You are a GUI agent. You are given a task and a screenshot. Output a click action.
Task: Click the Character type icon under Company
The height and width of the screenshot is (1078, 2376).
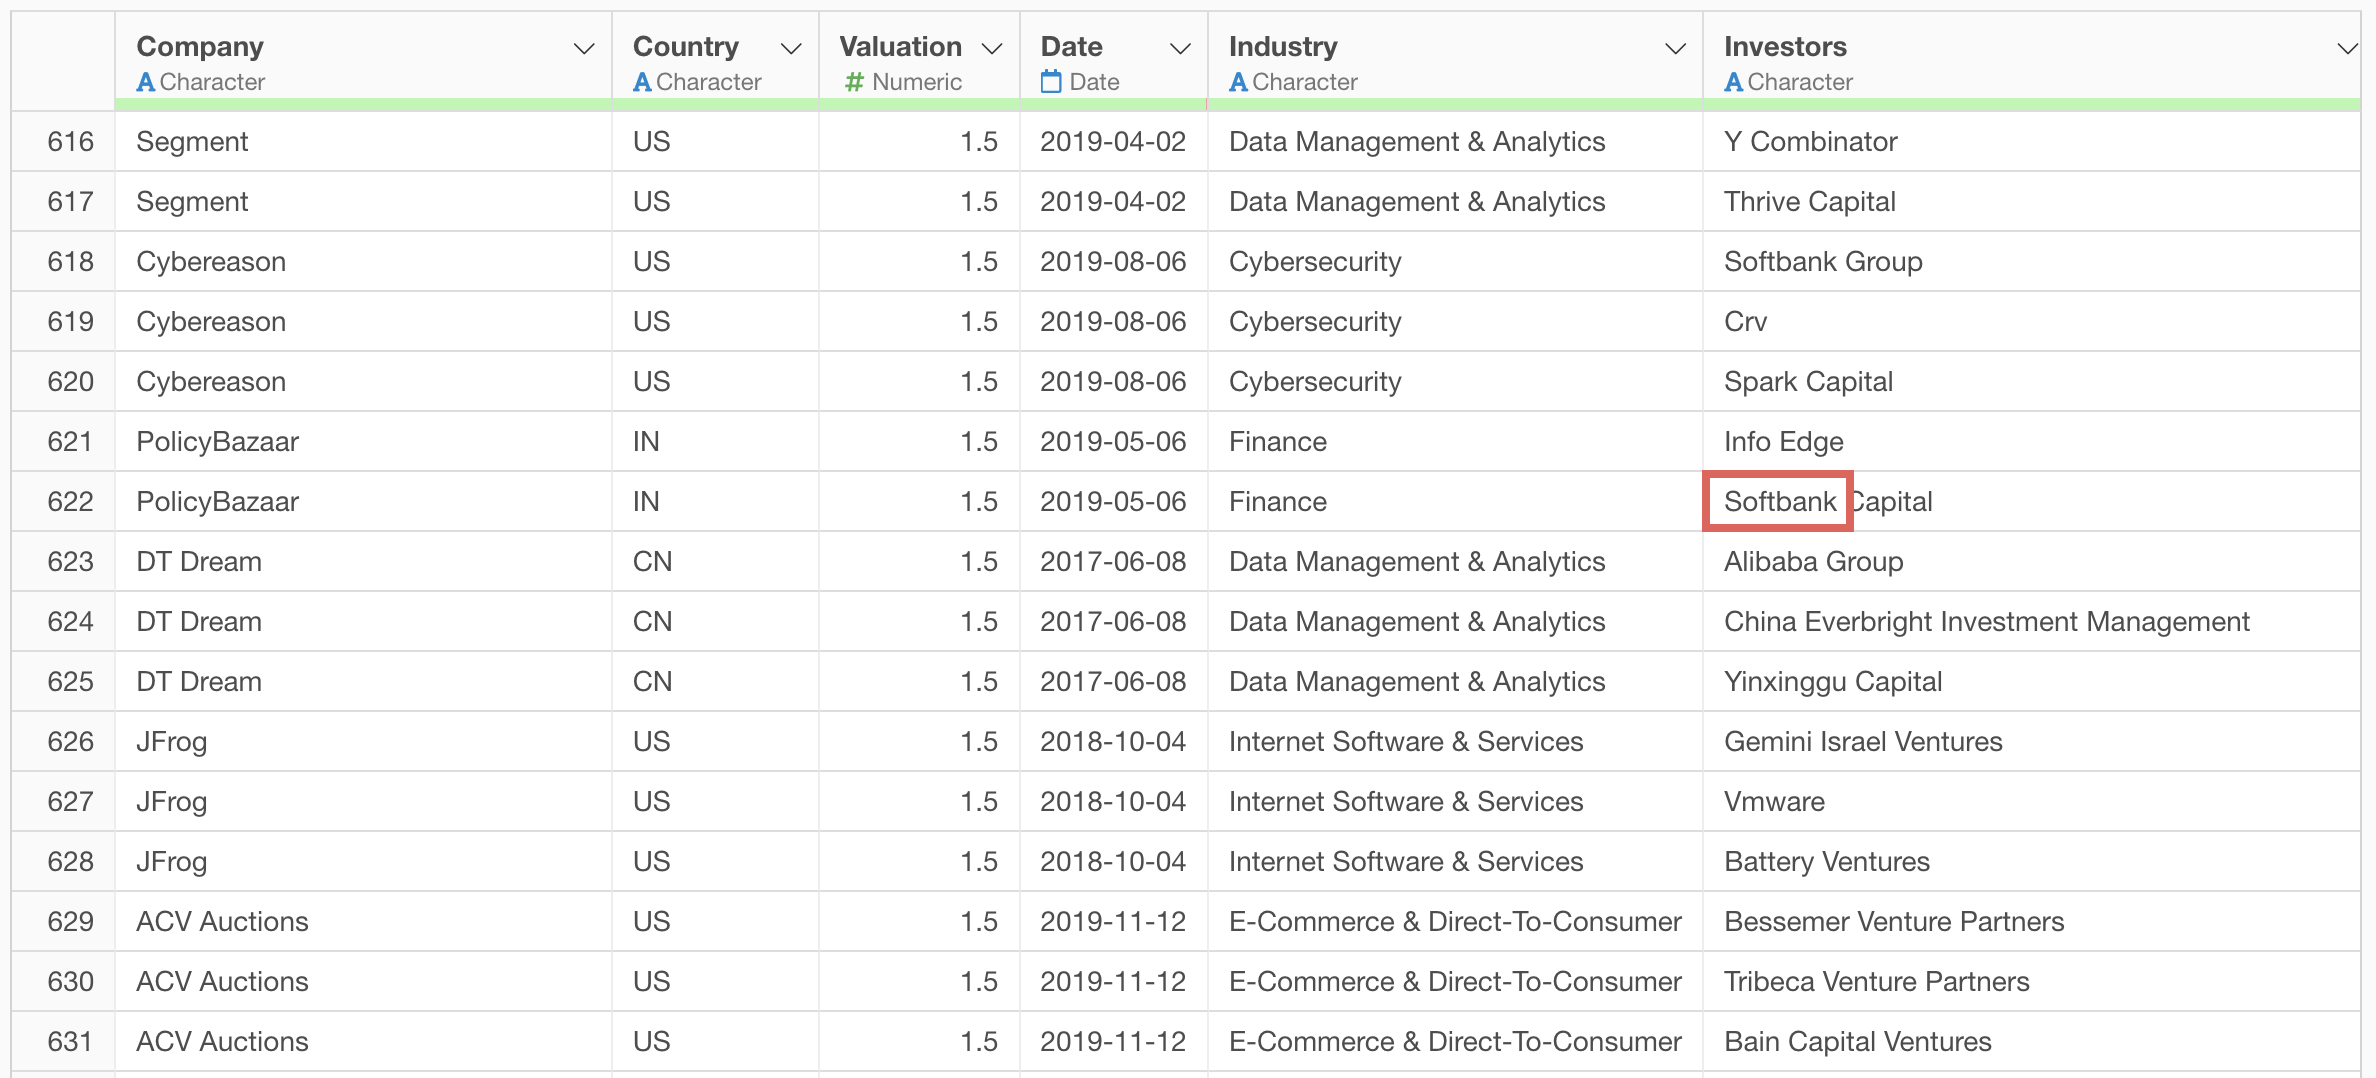(146, 82)
